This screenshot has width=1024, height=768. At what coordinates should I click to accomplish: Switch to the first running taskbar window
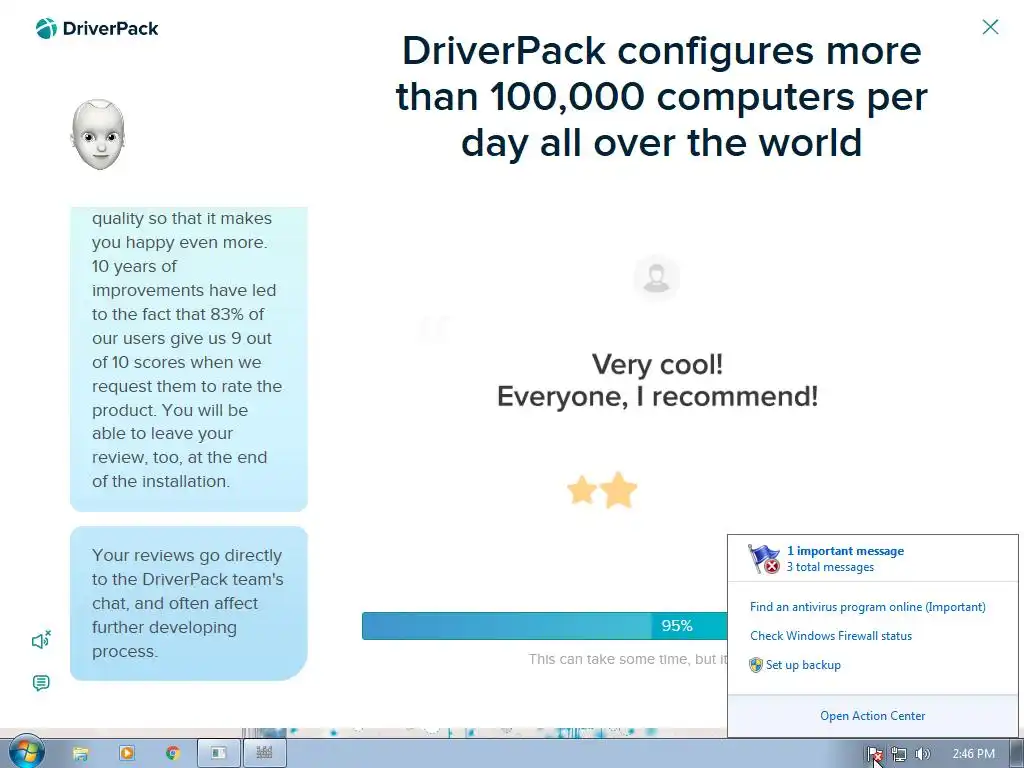tap(219, 753)
